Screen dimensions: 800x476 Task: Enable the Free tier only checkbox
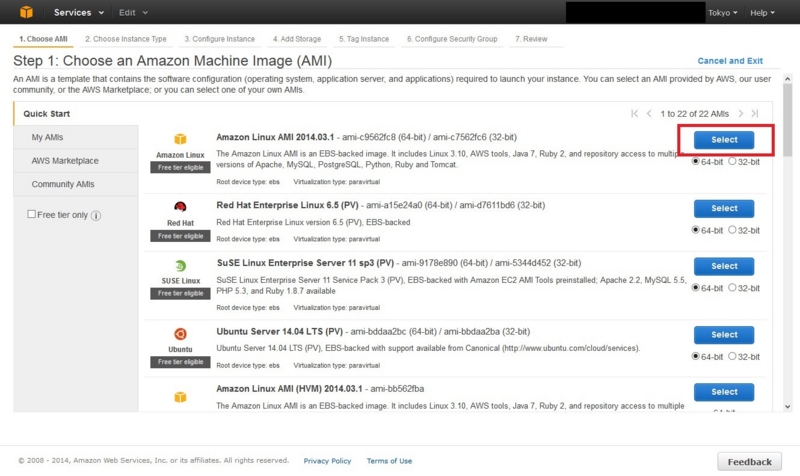(32, 214)
